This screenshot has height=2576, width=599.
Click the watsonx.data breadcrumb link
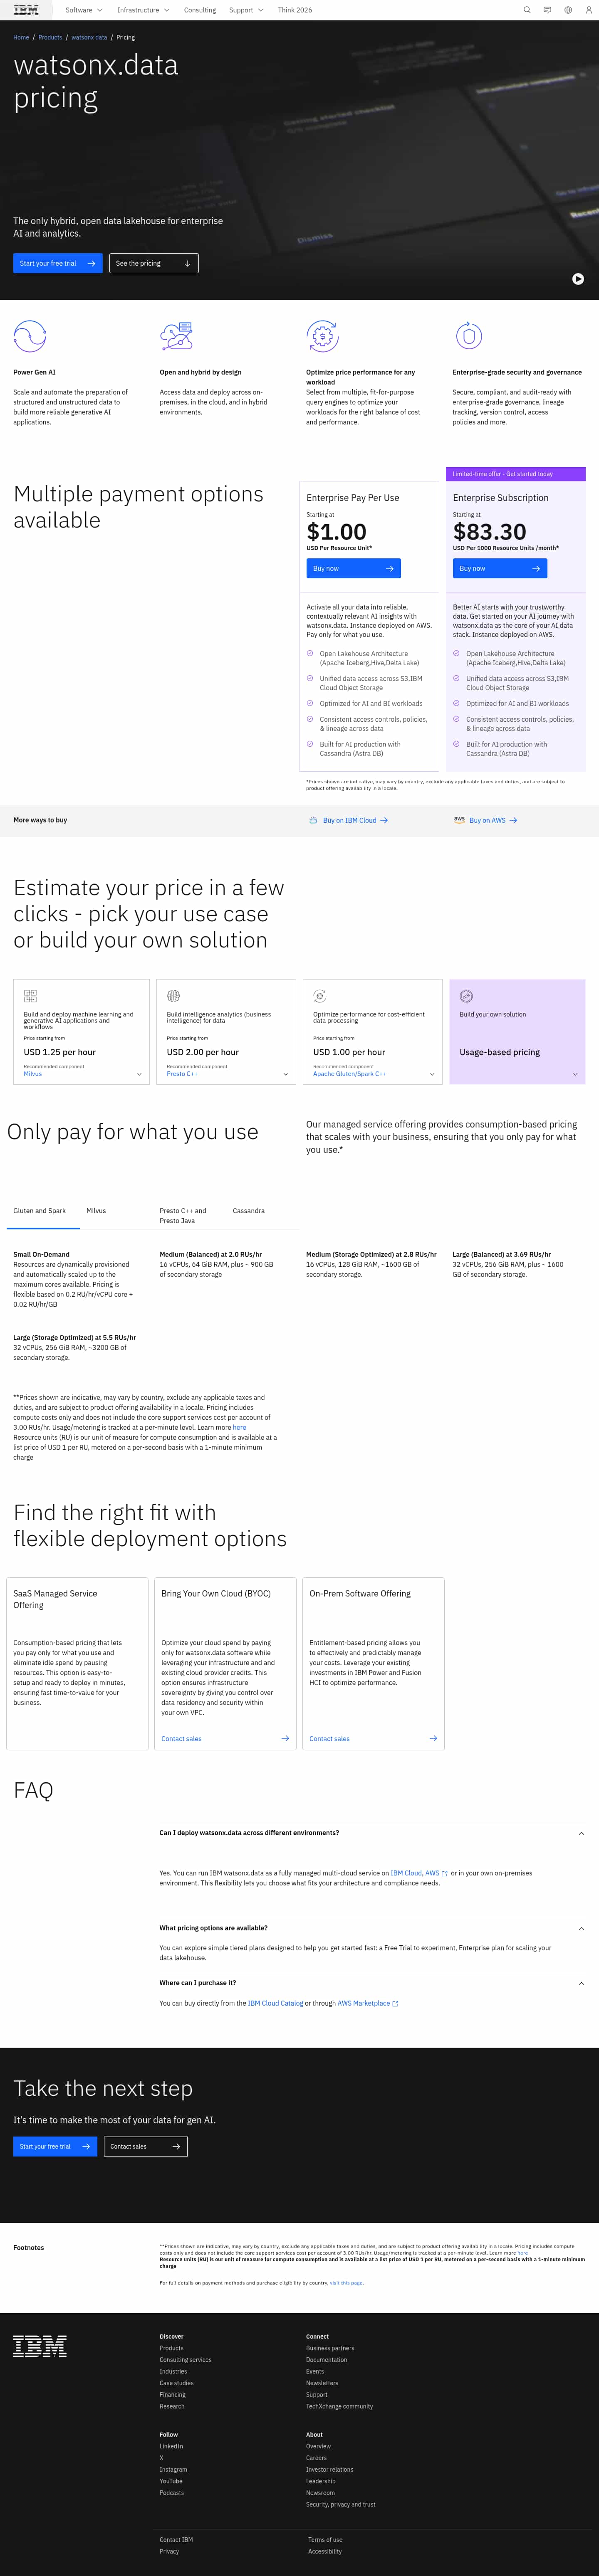(89, 37)
